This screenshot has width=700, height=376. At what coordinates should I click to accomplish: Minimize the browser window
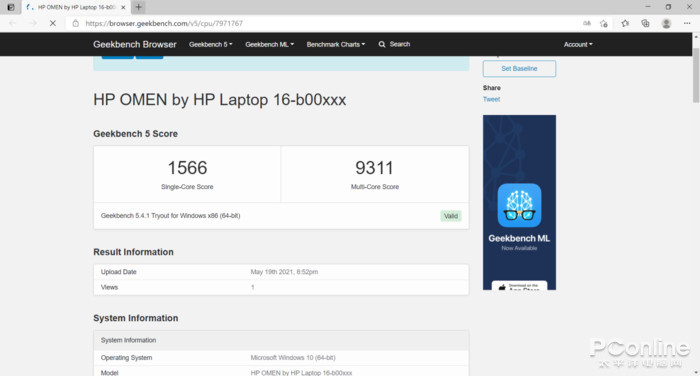[x=648, y=7]
